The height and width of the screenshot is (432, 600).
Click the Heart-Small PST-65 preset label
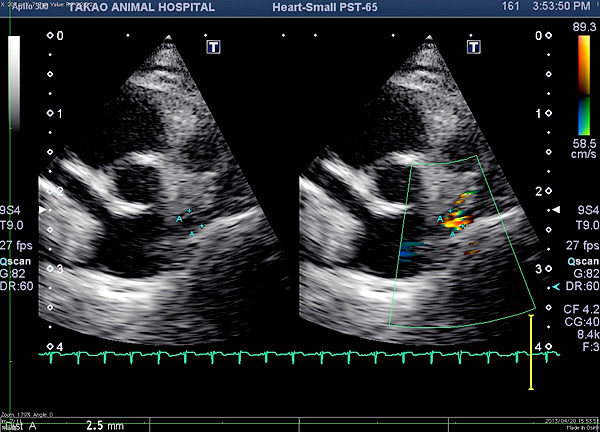[x=325, y=7]
